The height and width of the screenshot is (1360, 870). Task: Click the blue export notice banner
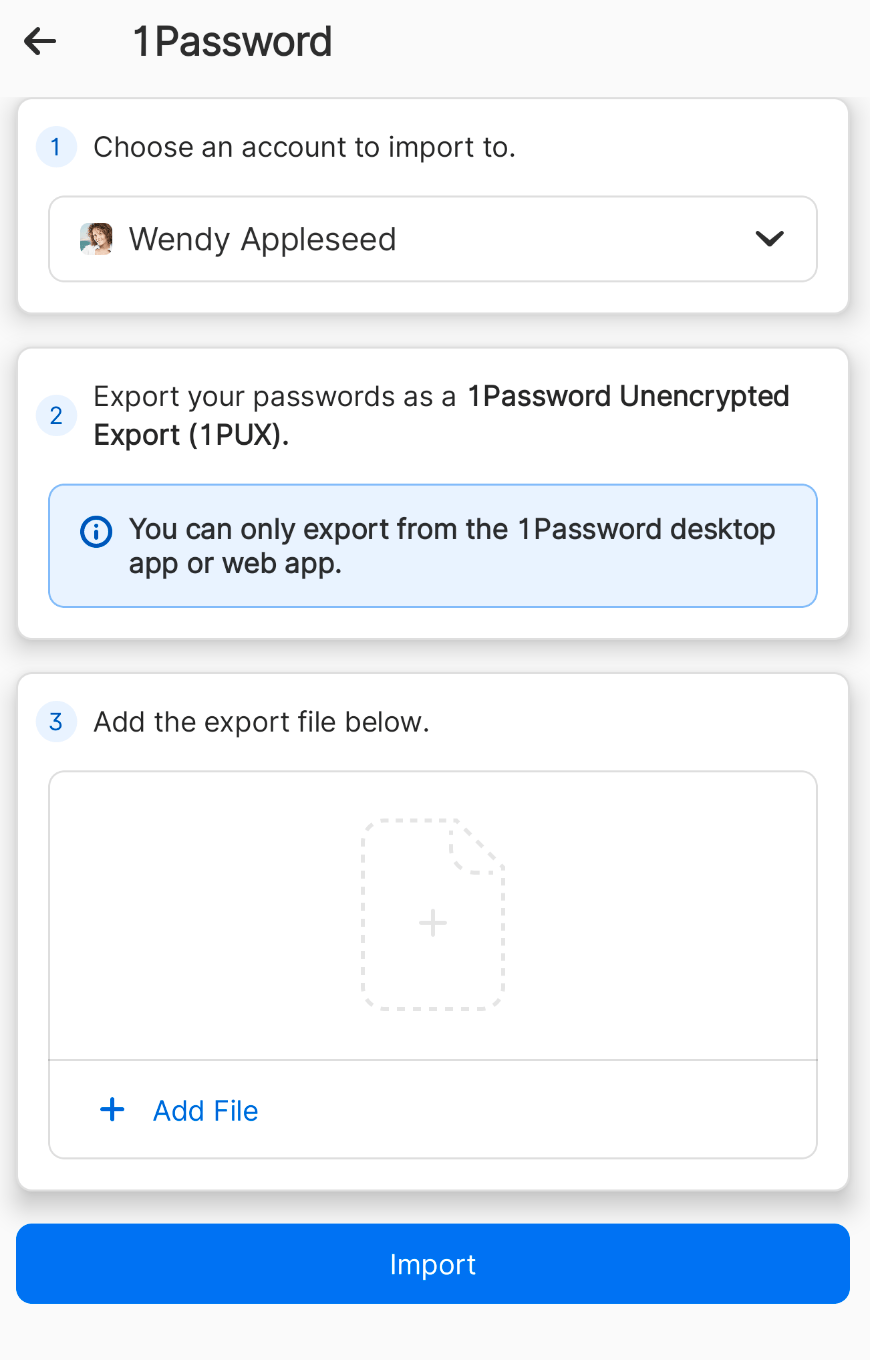[433, 545]
